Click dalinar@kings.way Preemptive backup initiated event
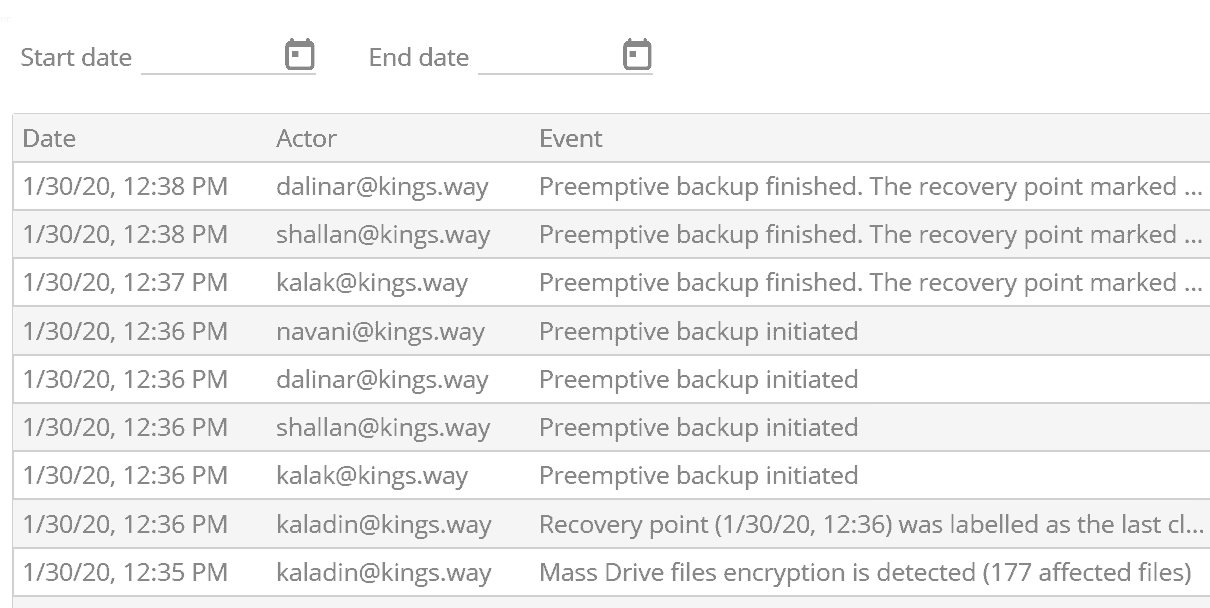The image size is (1210, 608). (698, 379)
